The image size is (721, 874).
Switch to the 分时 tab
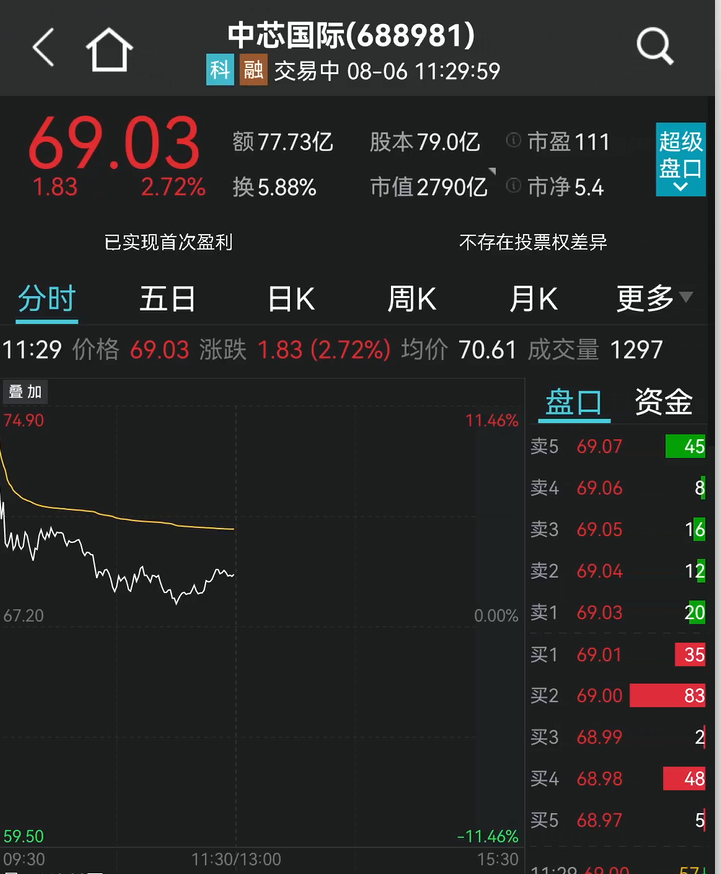coord(46,298)
